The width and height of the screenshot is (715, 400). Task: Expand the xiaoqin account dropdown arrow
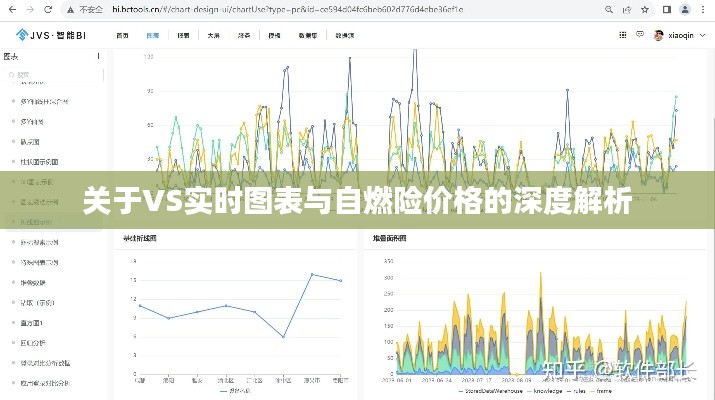pos(703,35)
